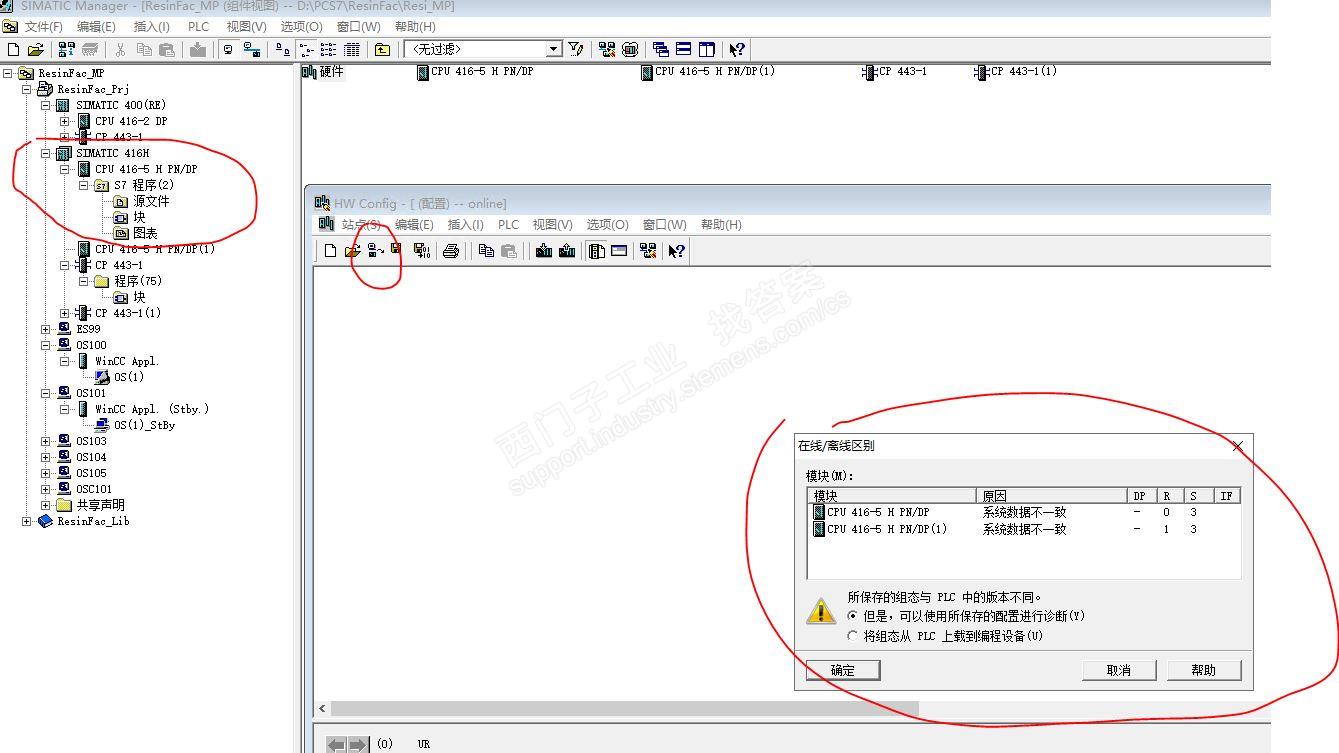The image size is (1339, 753).
Task: Switch to Details list view icon
Action: (x=352, y=49)
